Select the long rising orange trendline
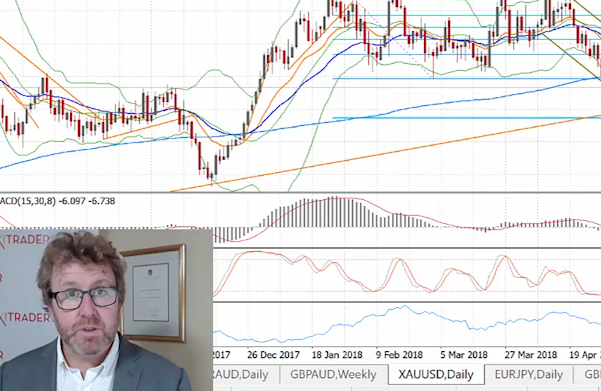 pyautogui.click(x=383, y=154)
